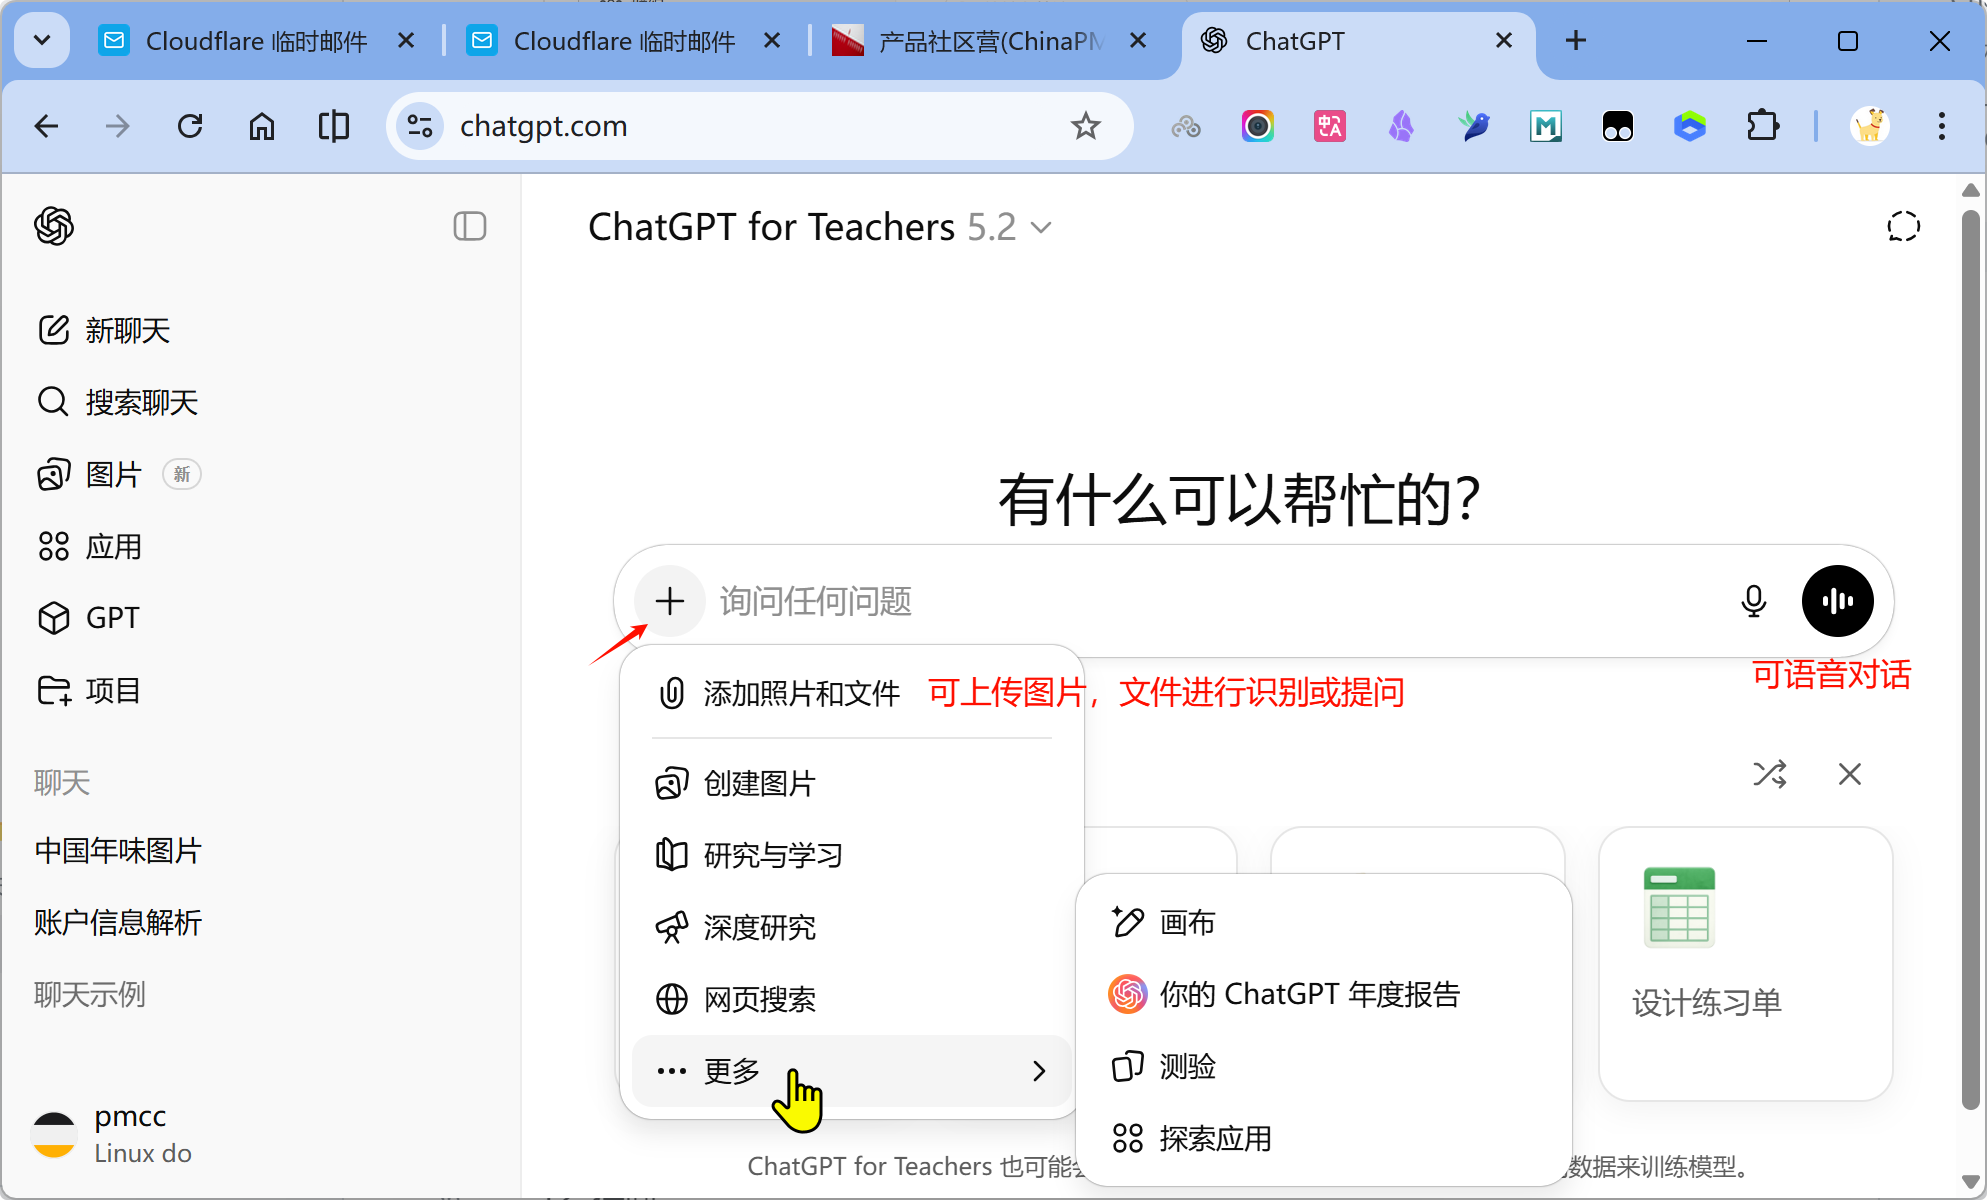Viewport: 1987px width, 1200px height.
Task: Open the 图片 section in sidebar
Action: (112, 474)
